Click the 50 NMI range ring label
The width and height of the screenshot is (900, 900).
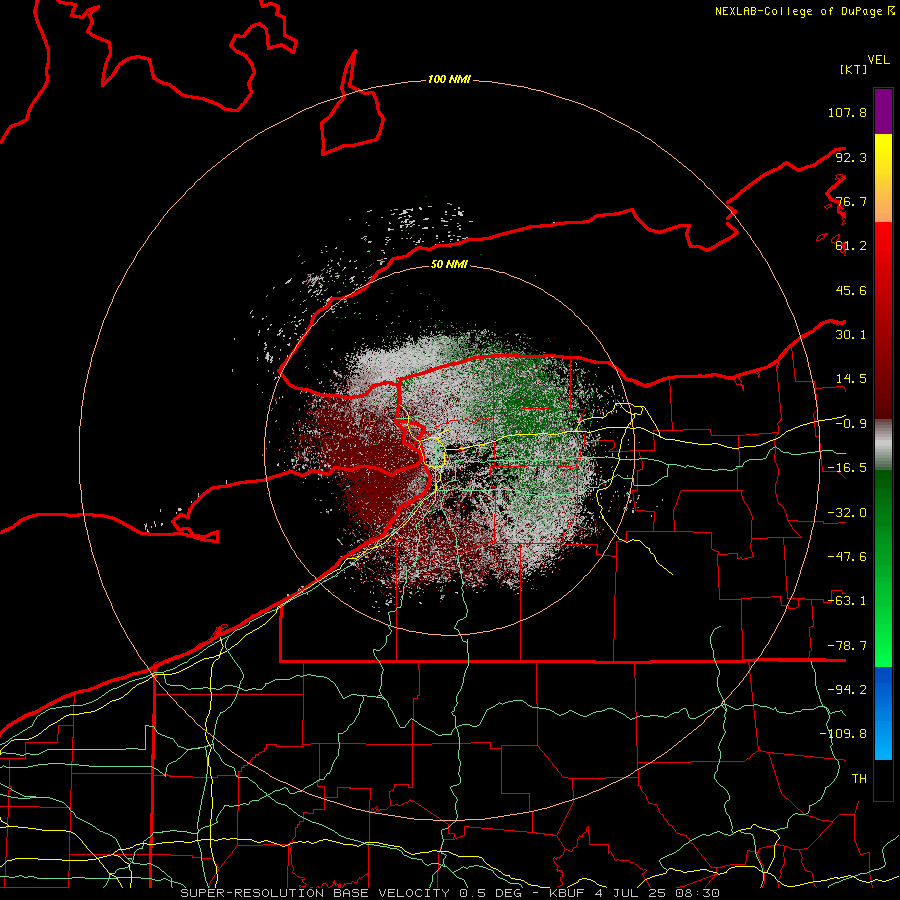pos(449,265)
